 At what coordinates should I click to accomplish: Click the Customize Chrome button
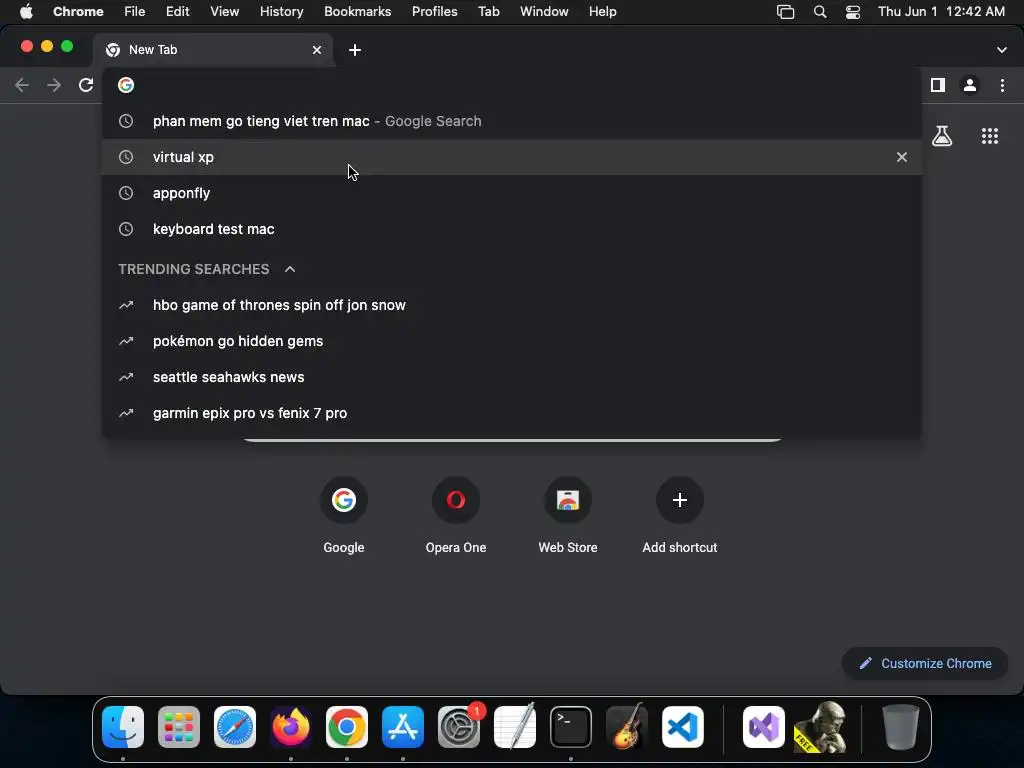point(925,664)
